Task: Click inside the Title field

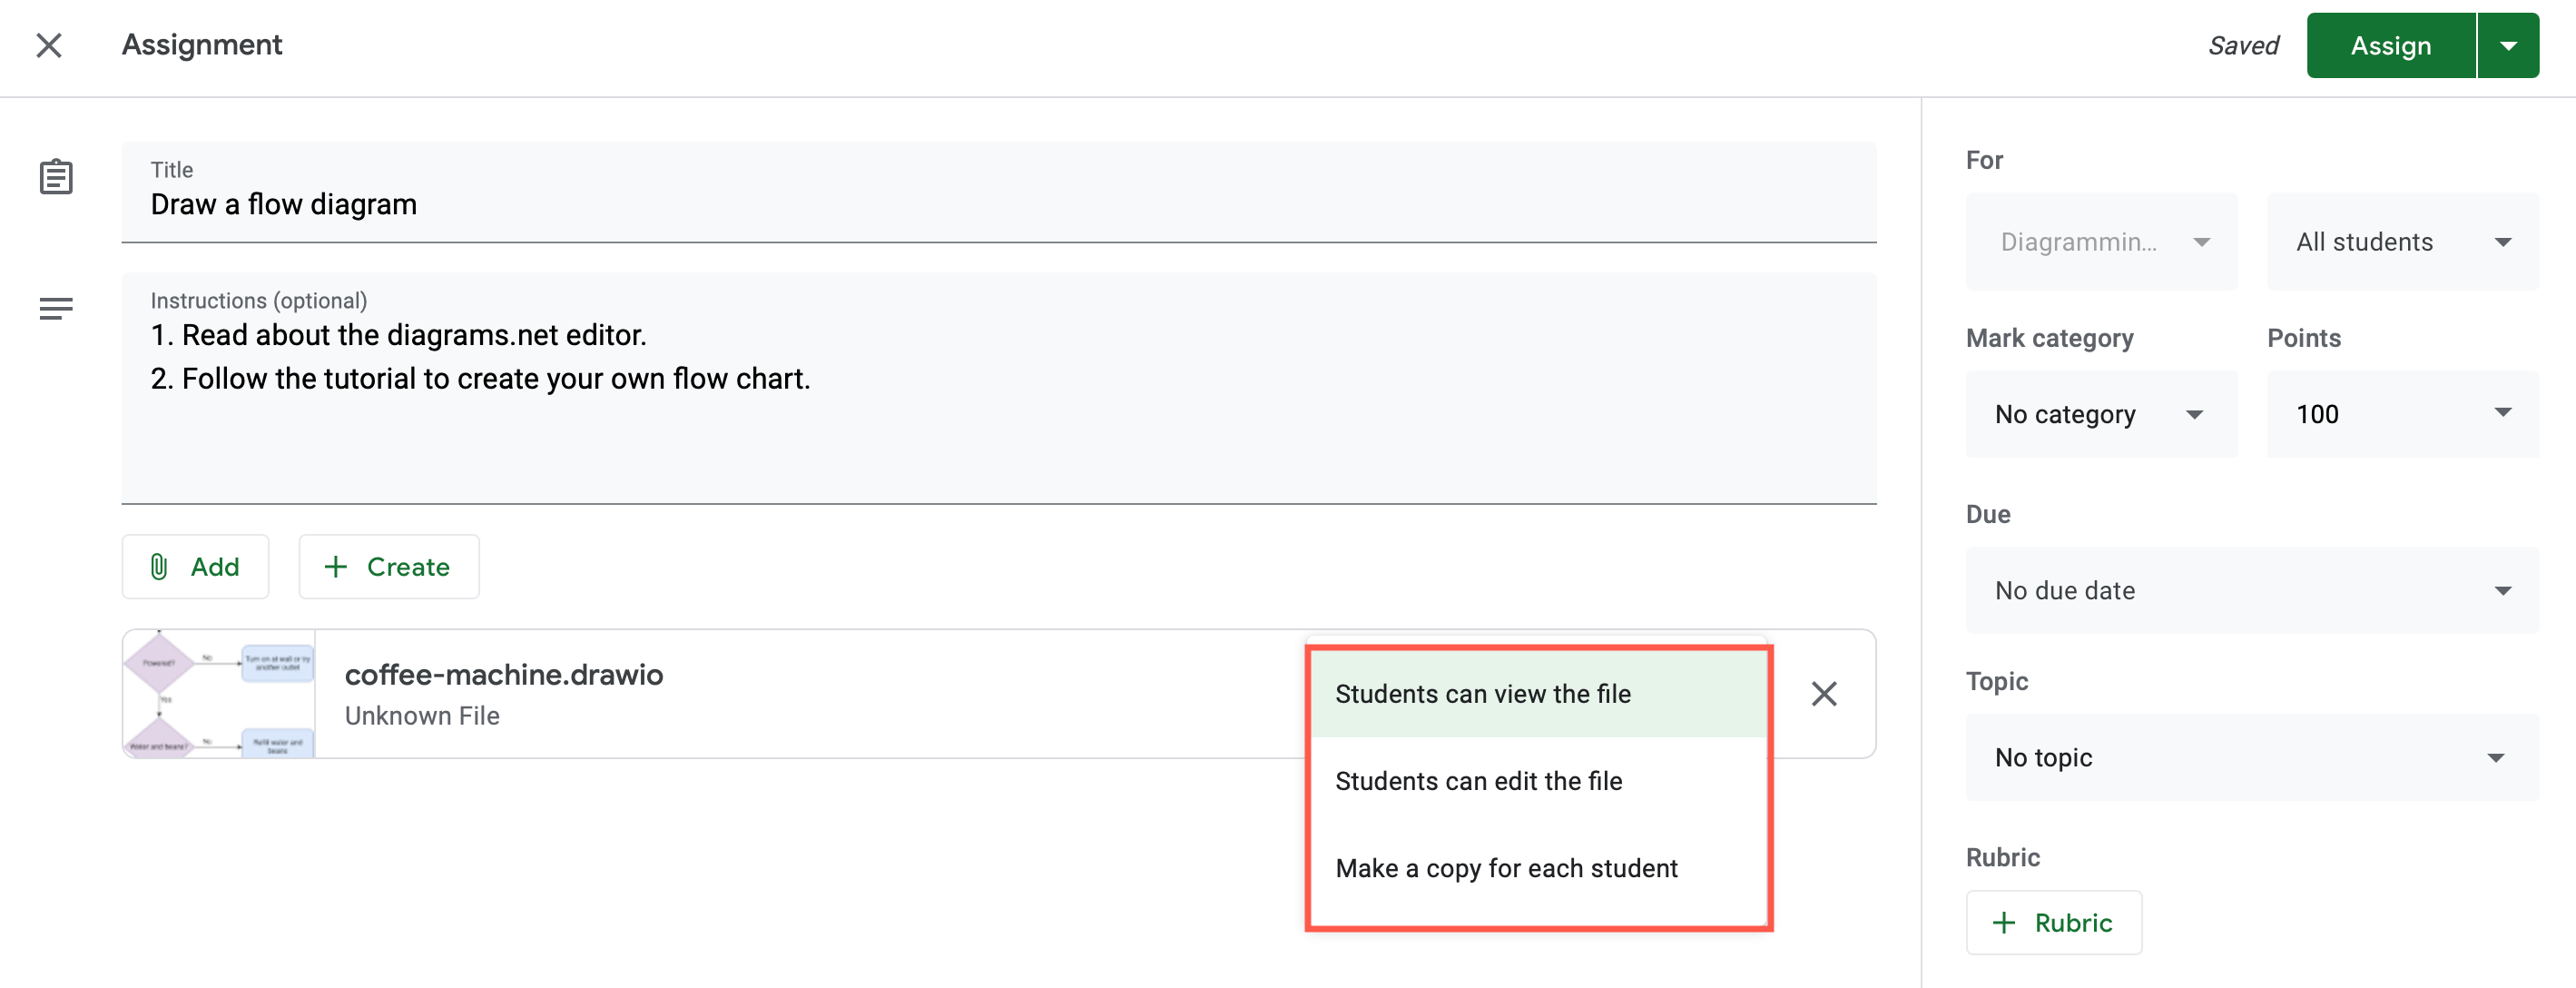Action: pos(600,204)
